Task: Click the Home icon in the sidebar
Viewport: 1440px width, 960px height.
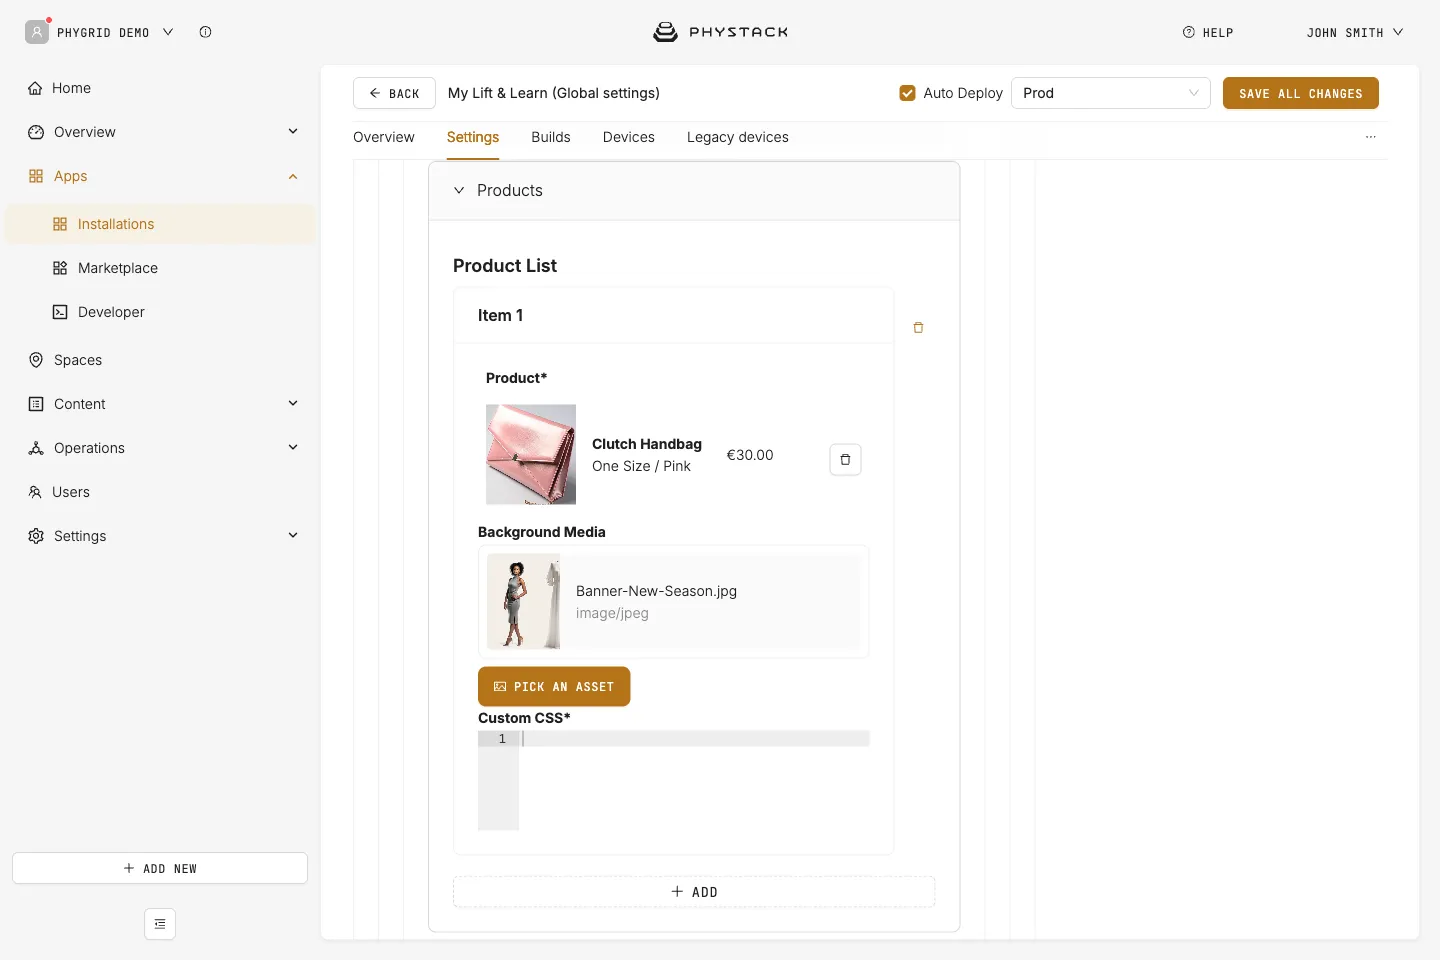Action: coord(36,88)
